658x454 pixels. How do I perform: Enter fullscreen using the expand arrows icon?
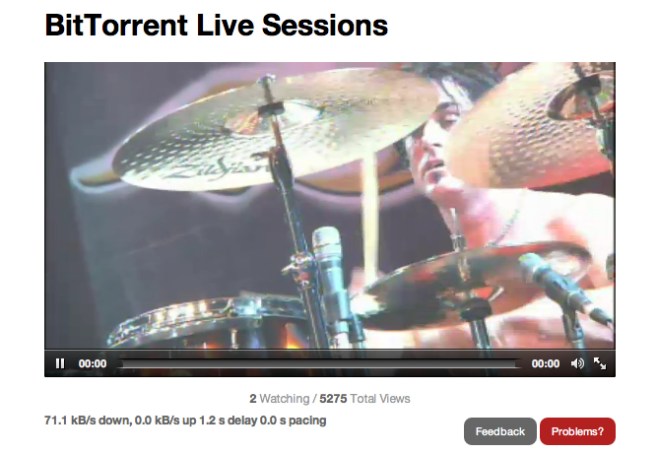pyautogui.click(x=600, y=363)
